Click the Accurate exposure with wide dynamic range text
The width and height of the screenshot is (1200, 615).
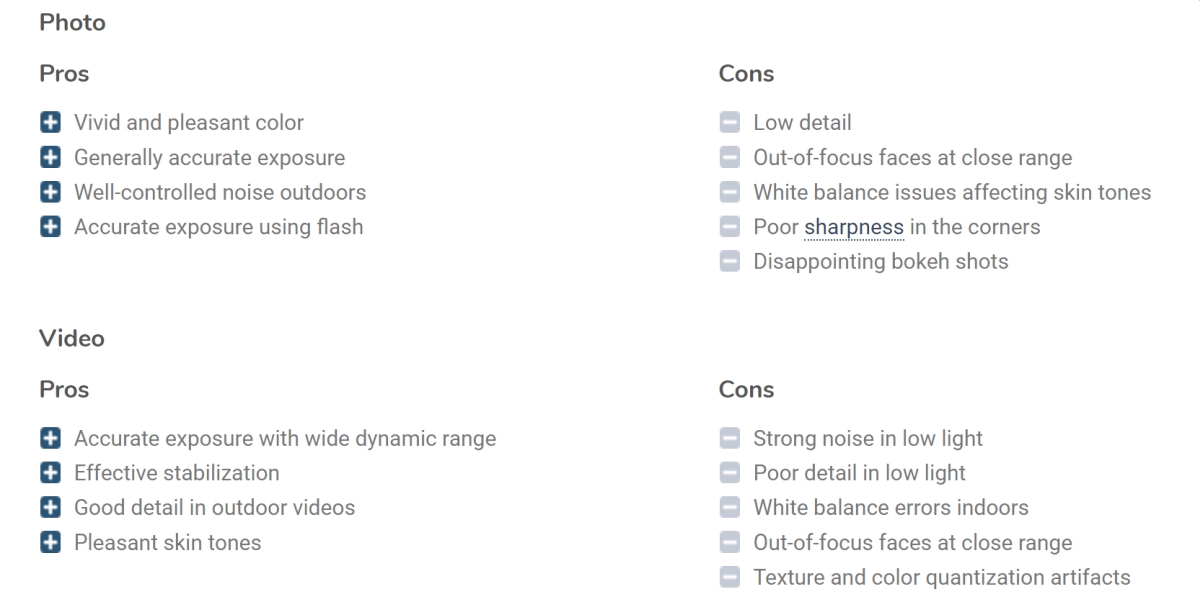pos(285,438)
